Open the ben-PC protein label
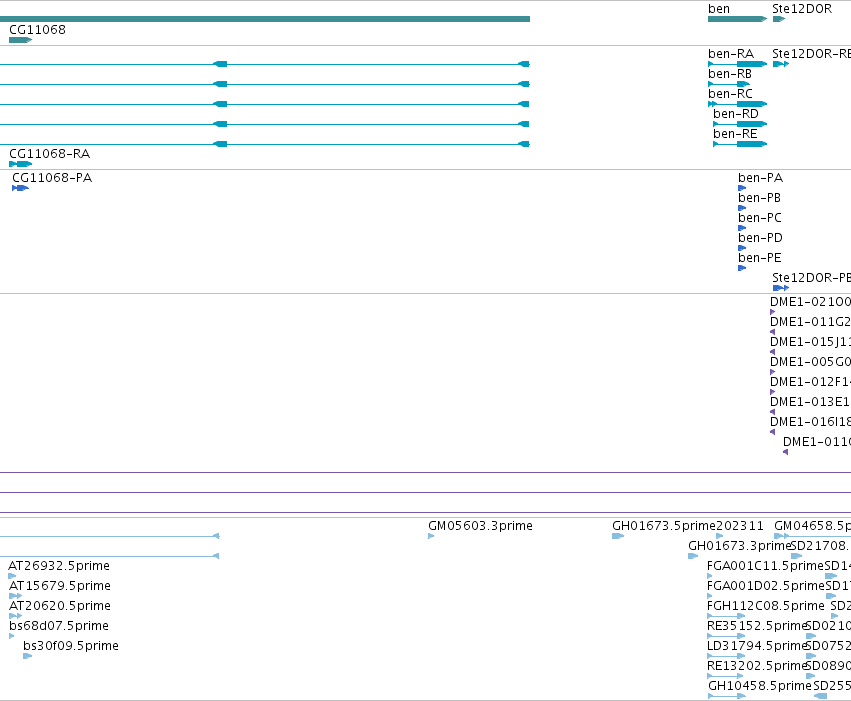The width and height of the screenshot is (851, 701). click(x=759, y=219)
